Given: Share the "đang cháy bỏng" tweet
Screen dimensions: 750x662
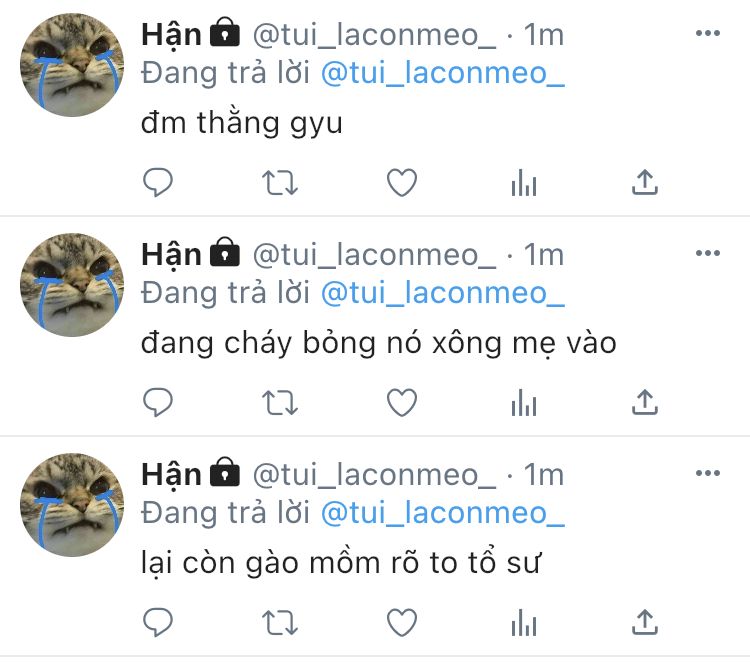Looking at the screenshot, I should point(645,402).
